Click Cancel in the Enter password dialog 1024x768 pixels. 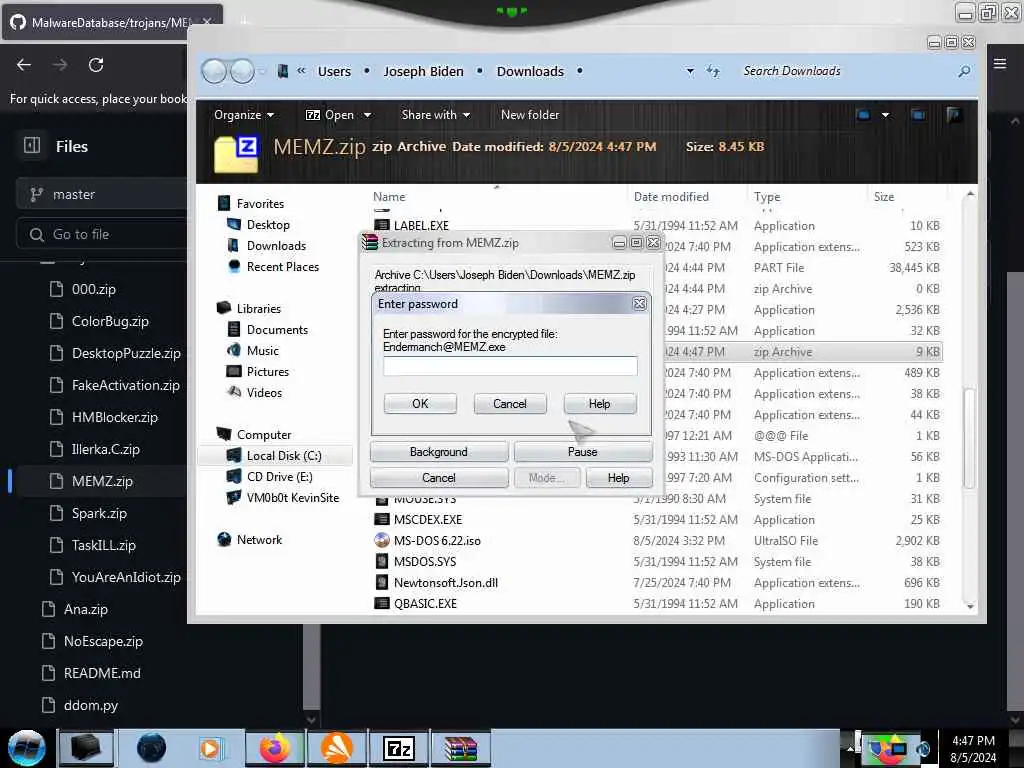point(509,404)
